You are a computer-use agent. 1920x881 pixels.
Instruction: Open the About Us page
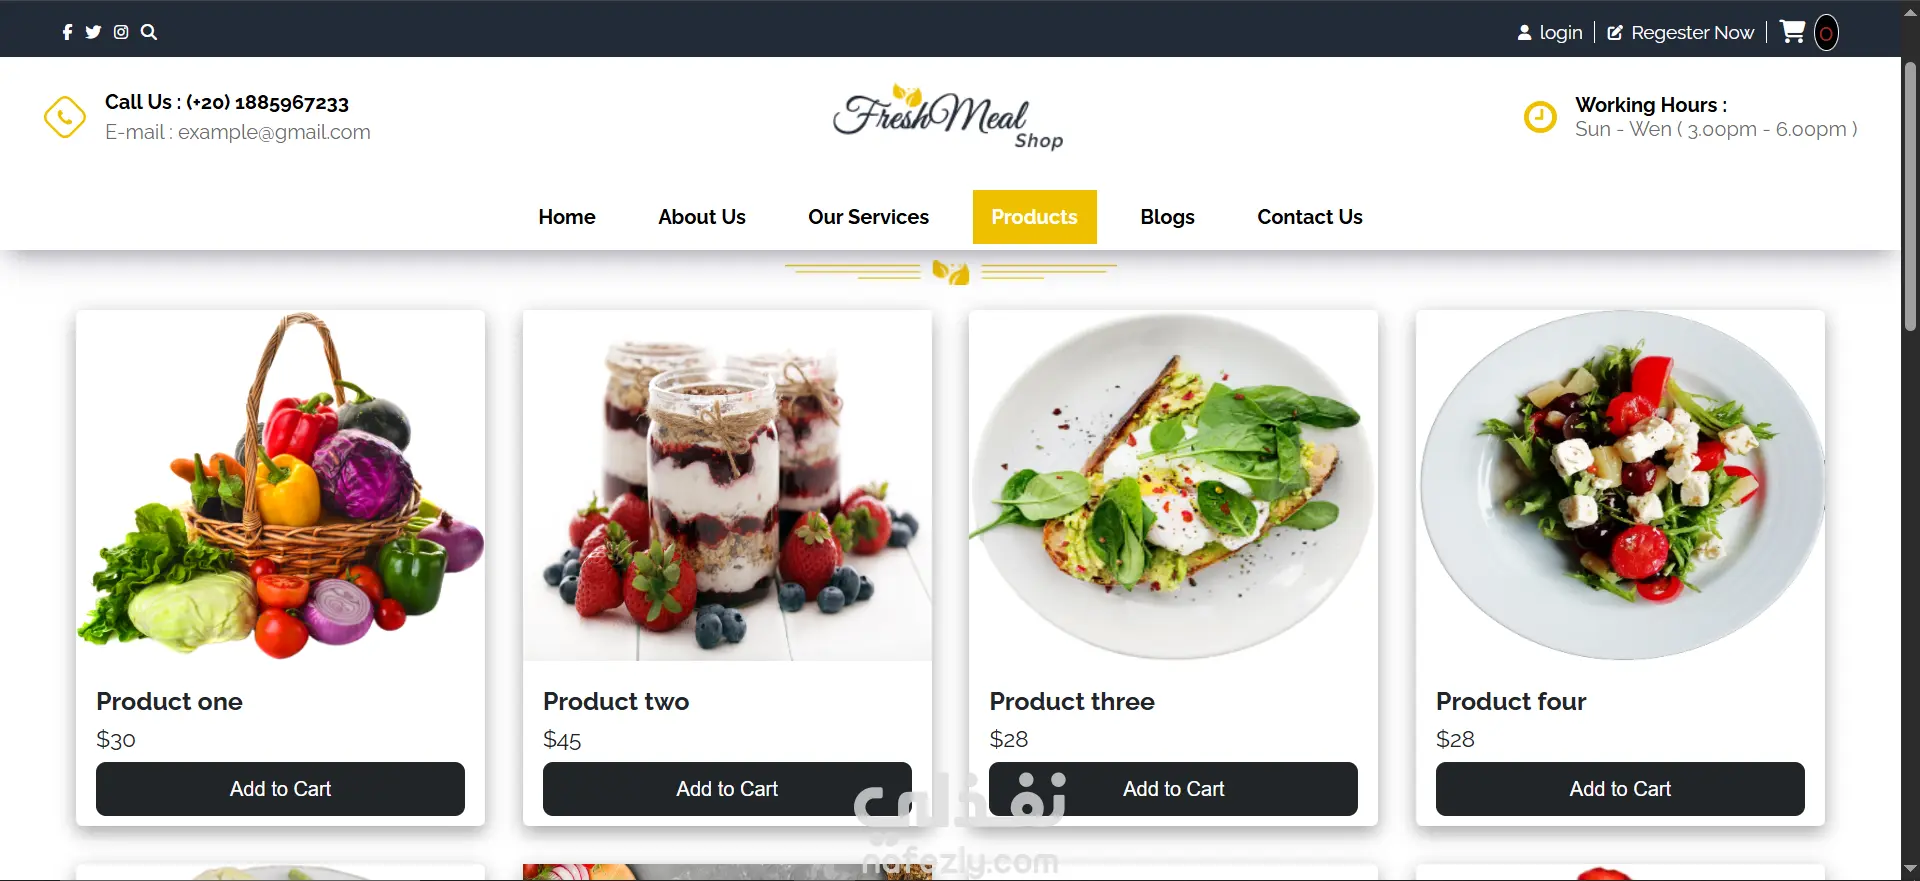[x=702, y=217]
